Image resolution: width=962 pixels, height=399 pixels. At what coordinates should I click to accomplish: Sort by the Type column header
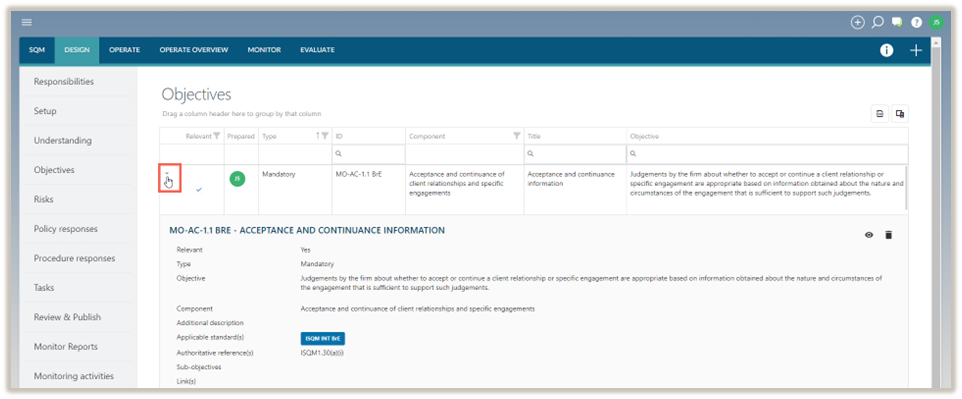click(269, 136)
